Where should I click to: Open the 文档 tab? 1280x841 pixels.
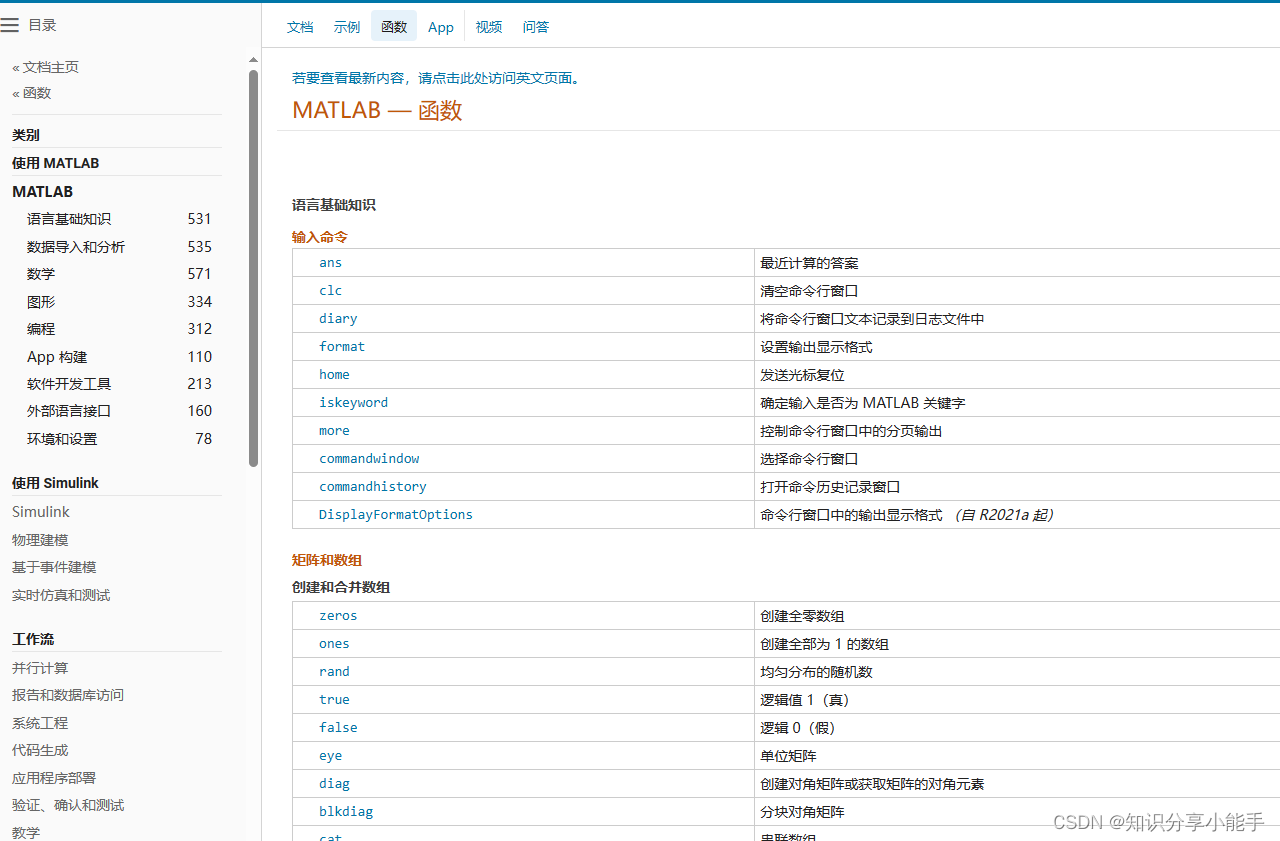click(300, 27)
